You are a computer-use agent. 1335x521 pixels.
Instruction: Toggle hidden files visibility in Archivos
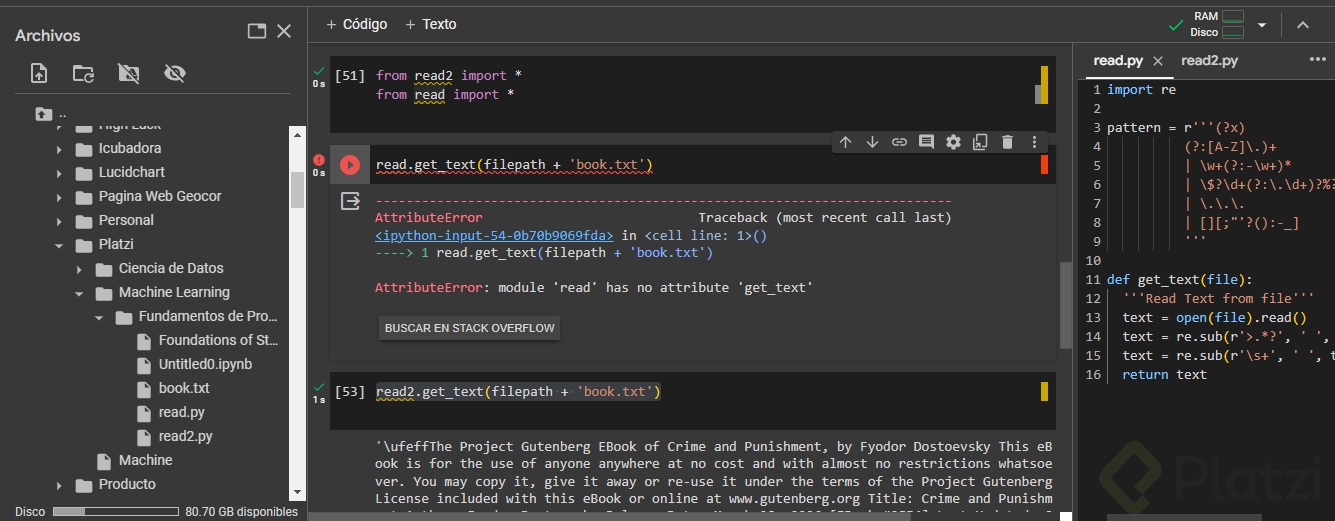pyautogui.click(x=175, y=73)
